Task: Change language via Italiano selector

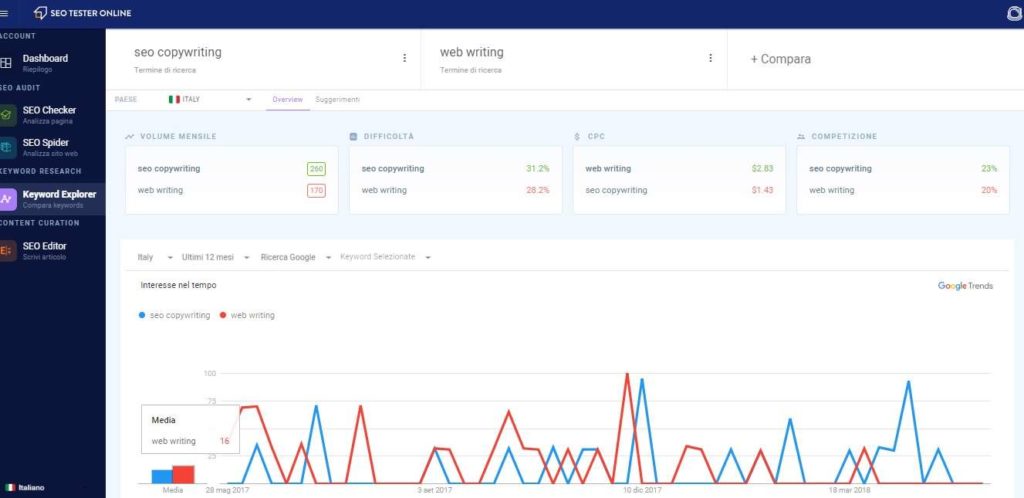Action: click(25, 487)
